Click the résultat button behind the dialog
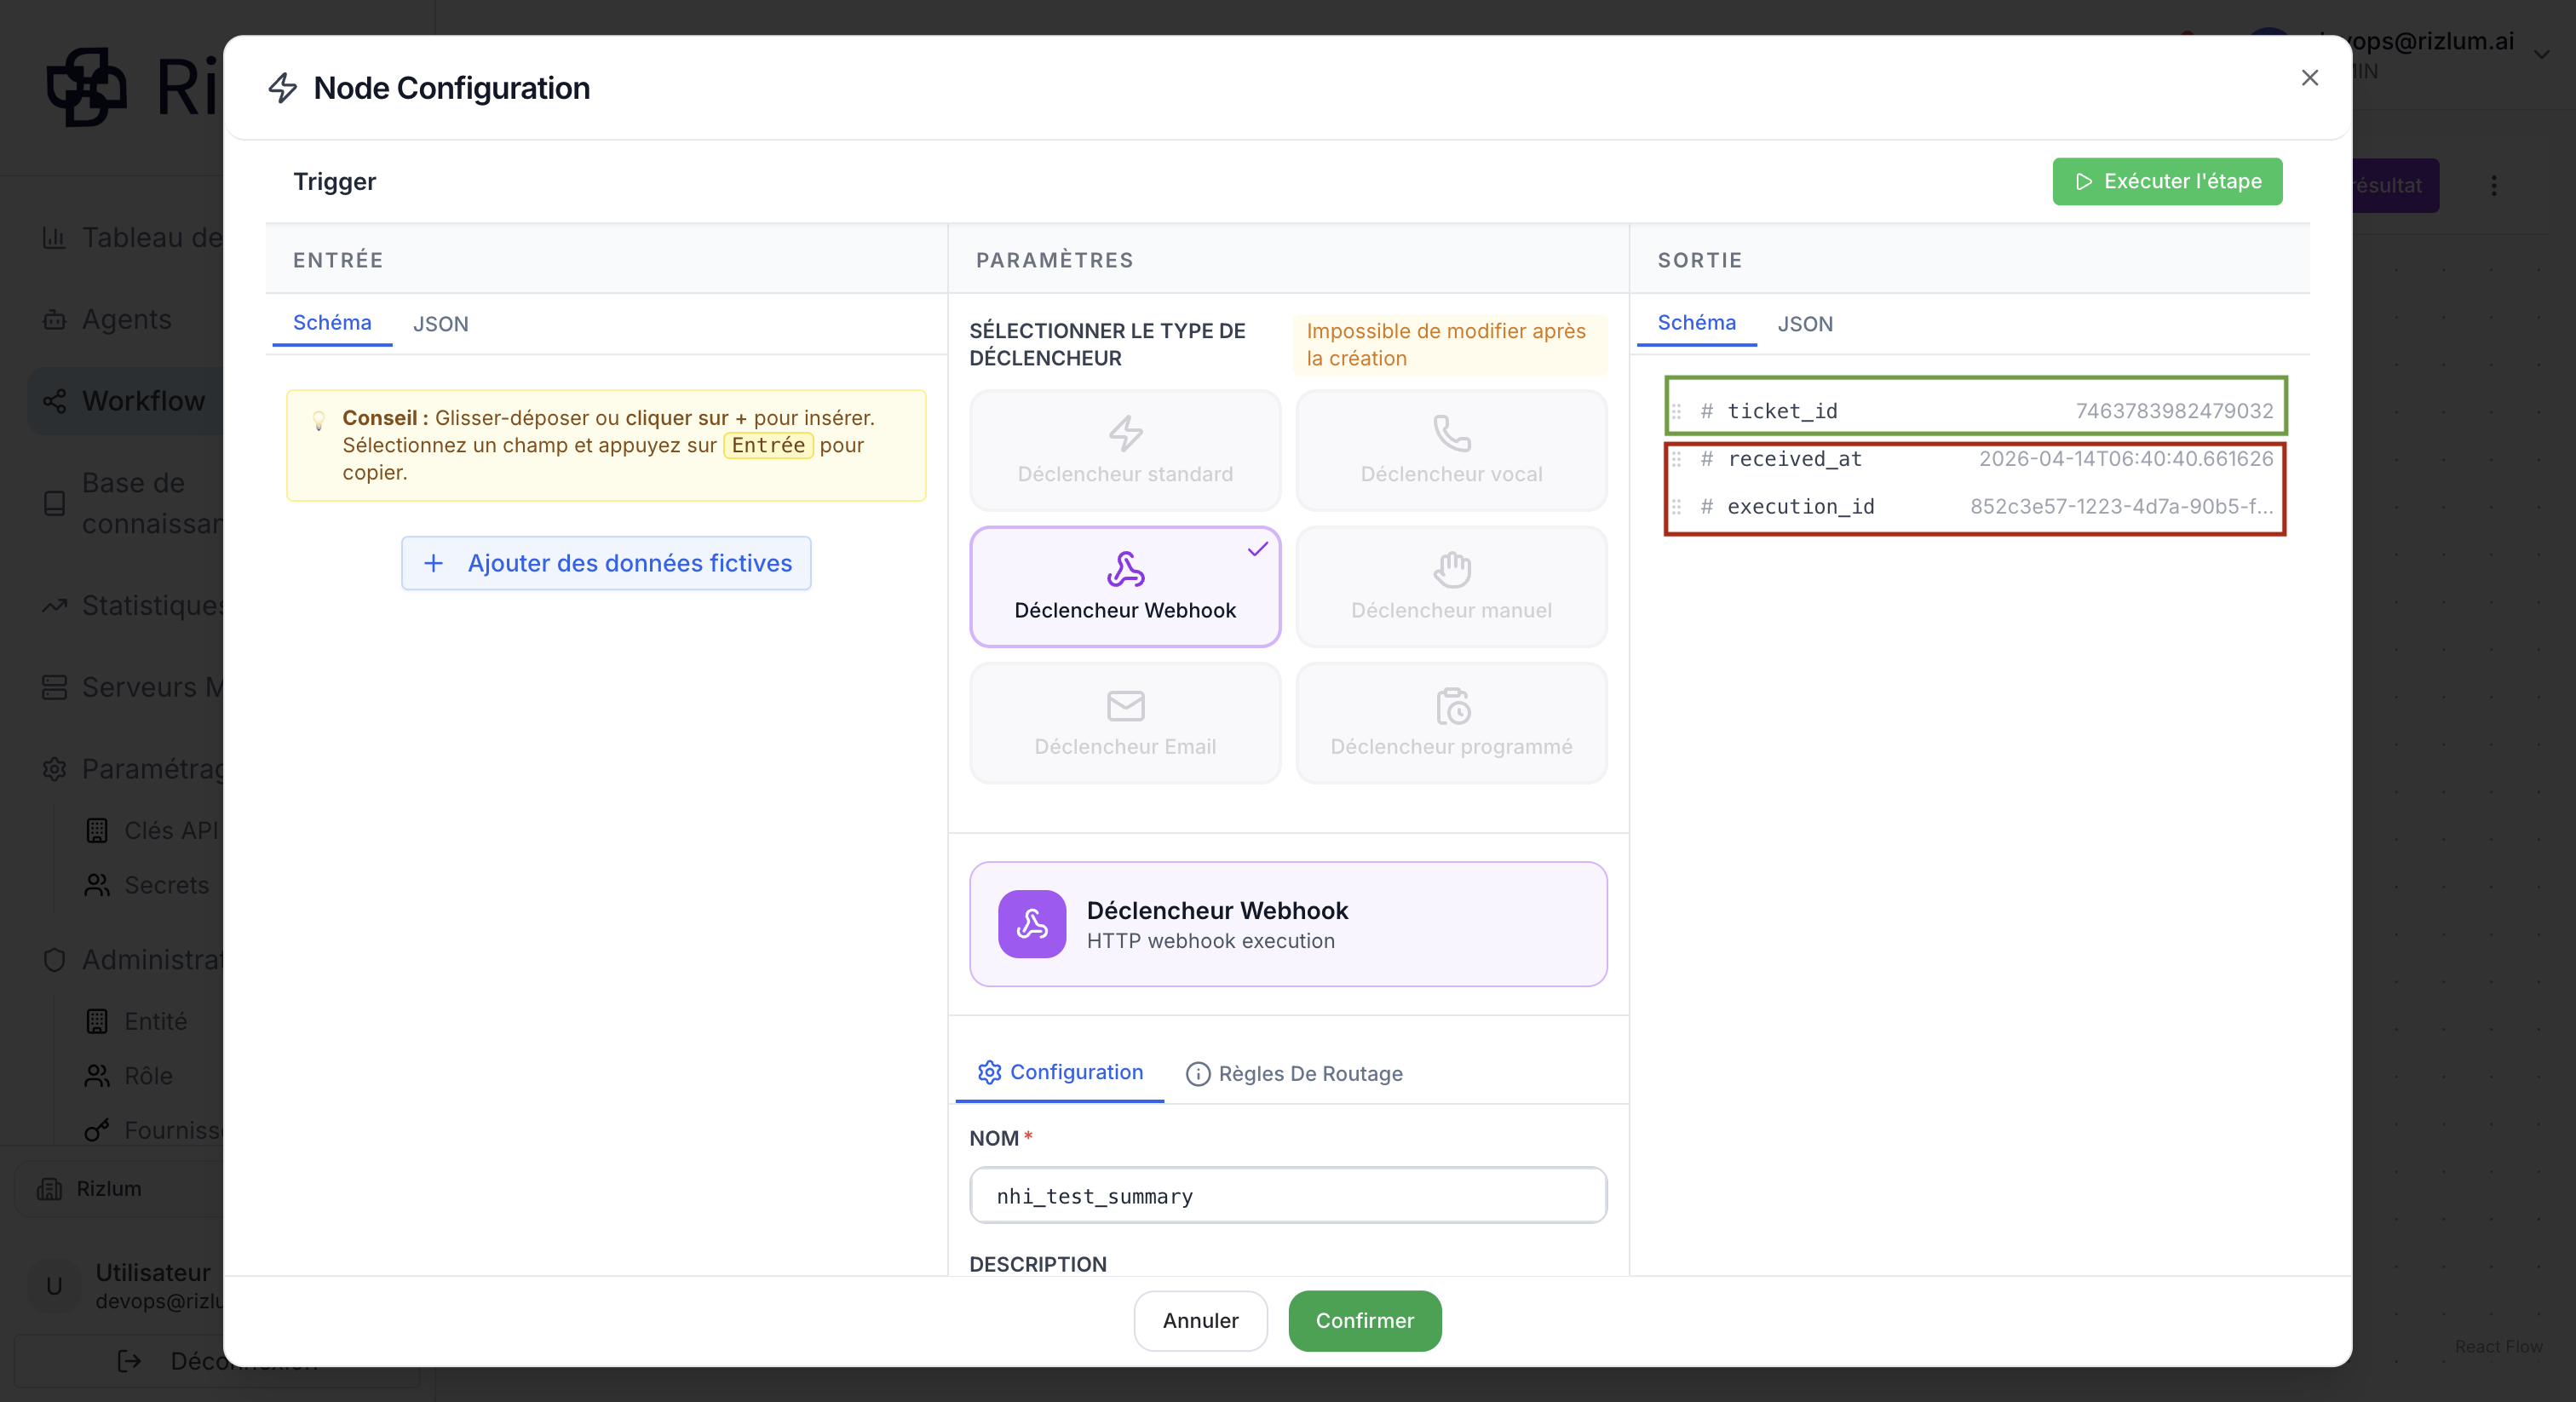This screenshot has height=1402, width=2576. point(2395,185)
